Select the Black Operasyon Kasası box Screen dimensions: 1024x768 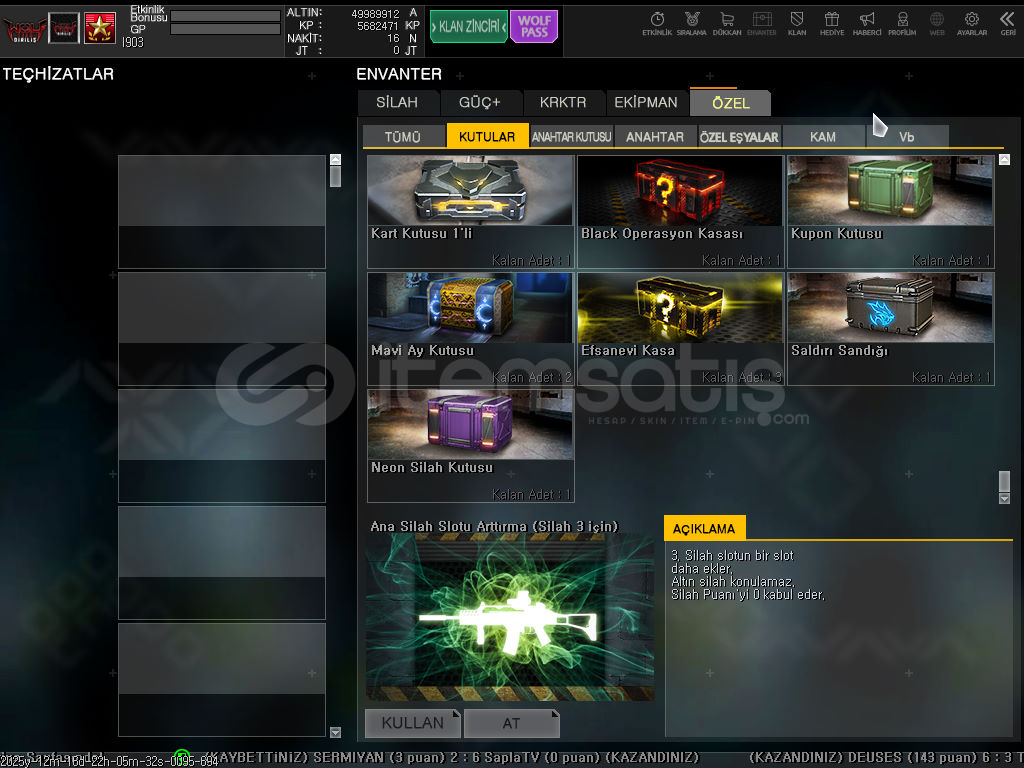click(x=680, y=211)
